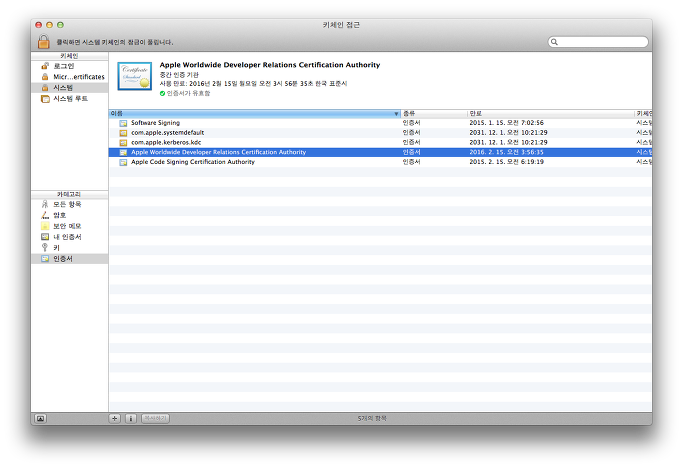This screenshot has height=468, width=683.
Task: Click expiry date 2015. 1. 15. 오전 7:02:56
Action: [x=506, y=123]
